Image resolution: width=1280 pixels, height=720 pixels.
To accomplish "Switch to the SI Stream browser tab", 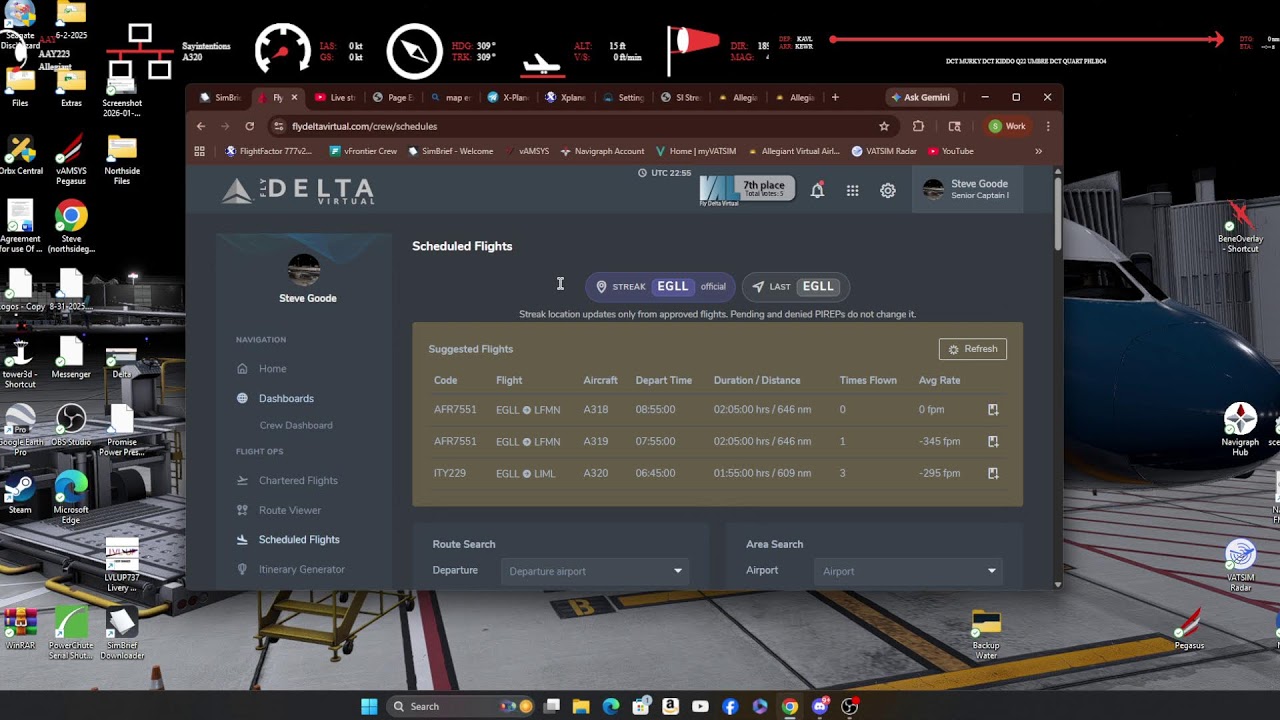I will tap(681, 97).
